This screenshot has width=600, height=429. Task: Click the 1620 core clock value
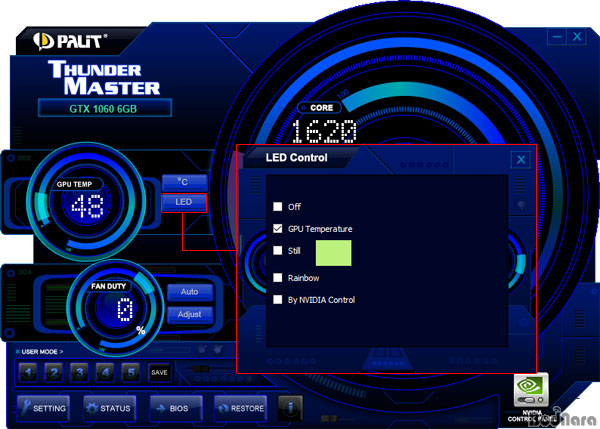pyautogui.click(x=324, y=131)
